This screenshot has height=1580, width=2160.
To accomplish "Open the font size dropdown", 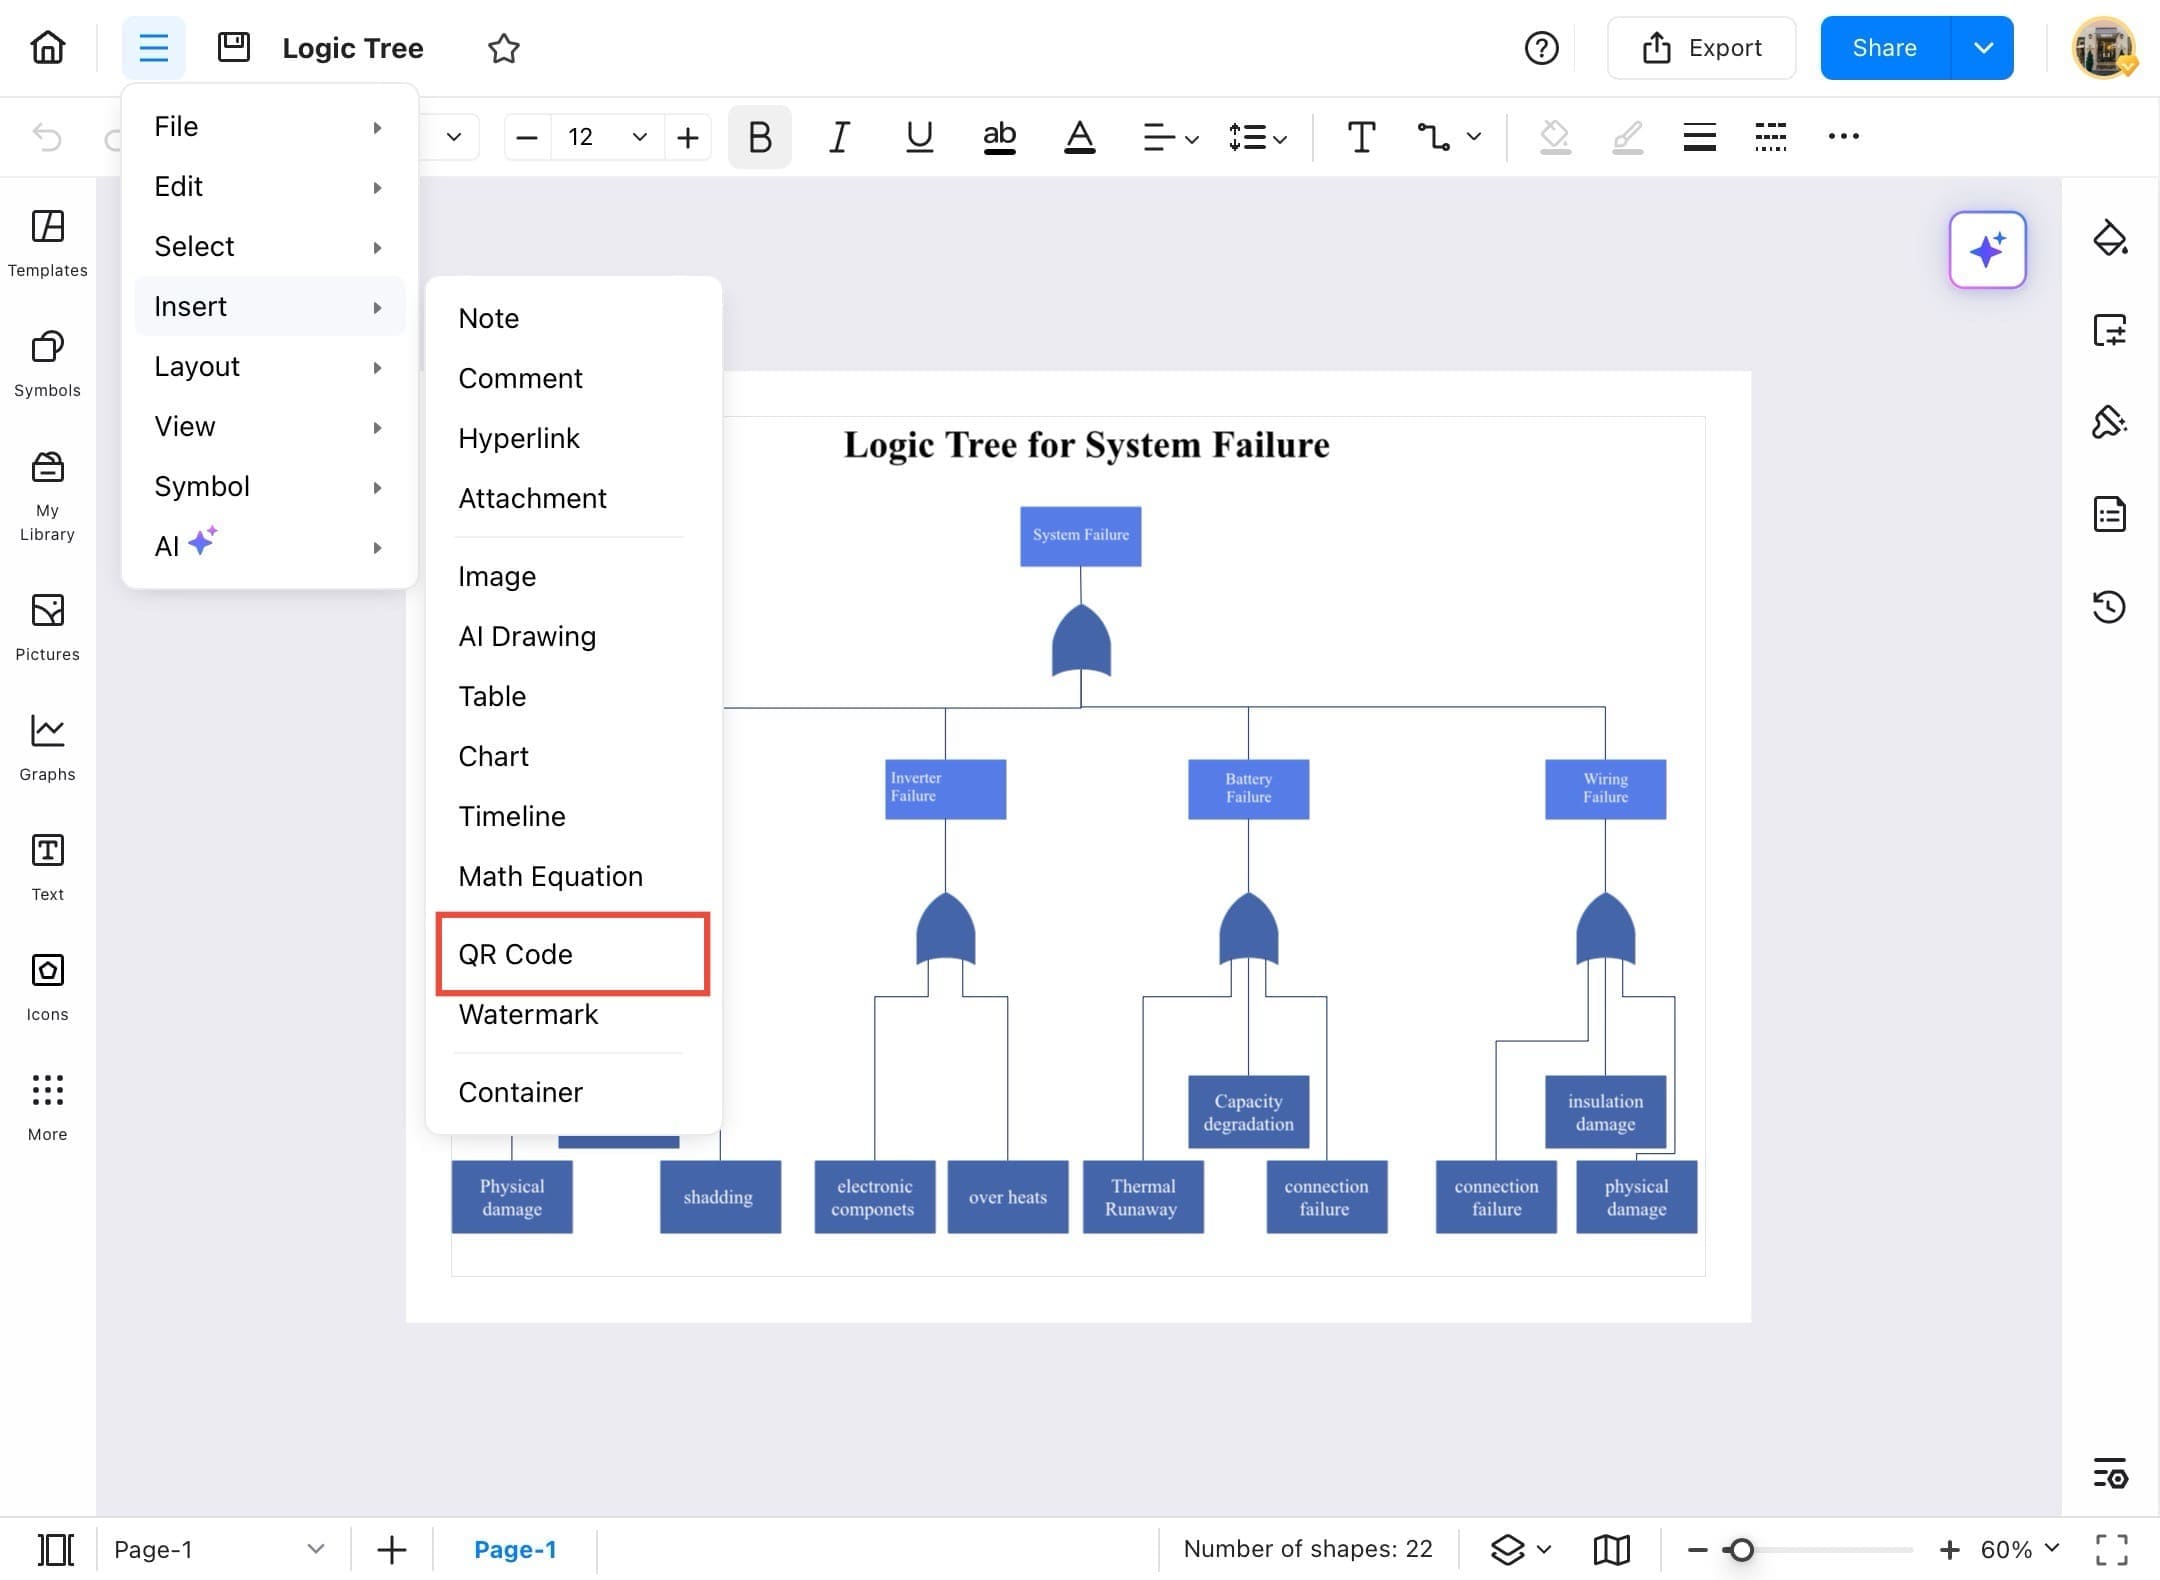I will (x=639, y=137).
